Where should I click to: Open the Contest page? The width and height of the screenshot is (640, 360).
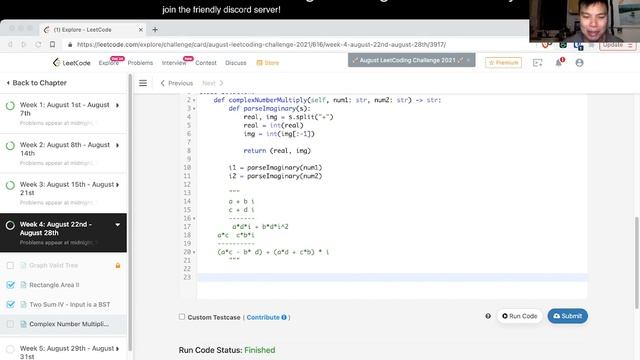(206, 63)
